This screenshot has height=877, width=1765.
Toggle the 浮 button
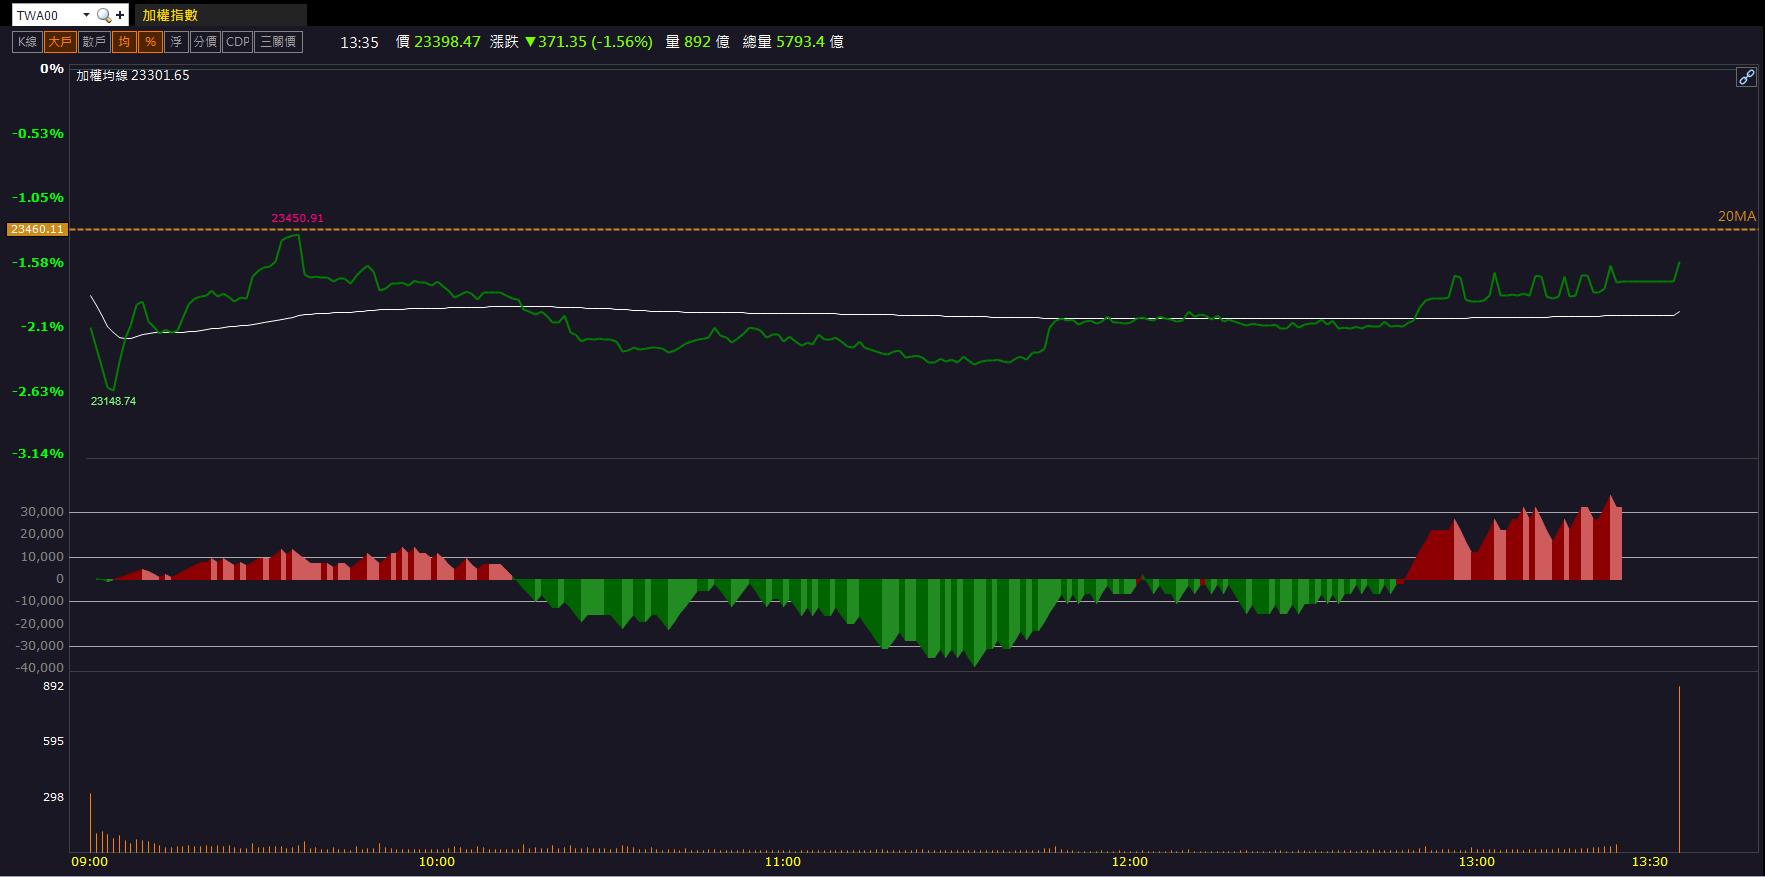click(176, 42)
